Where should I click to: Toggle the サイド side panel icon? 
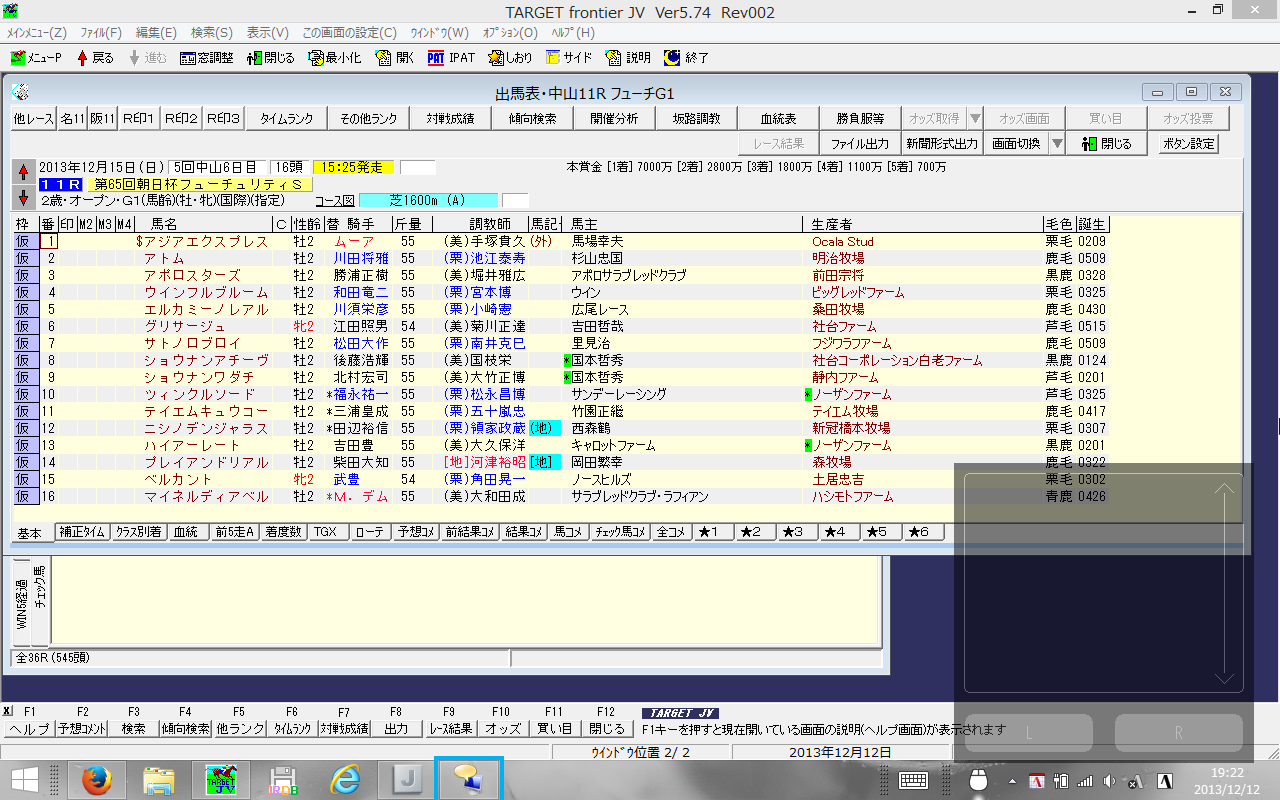coord(568,58)
